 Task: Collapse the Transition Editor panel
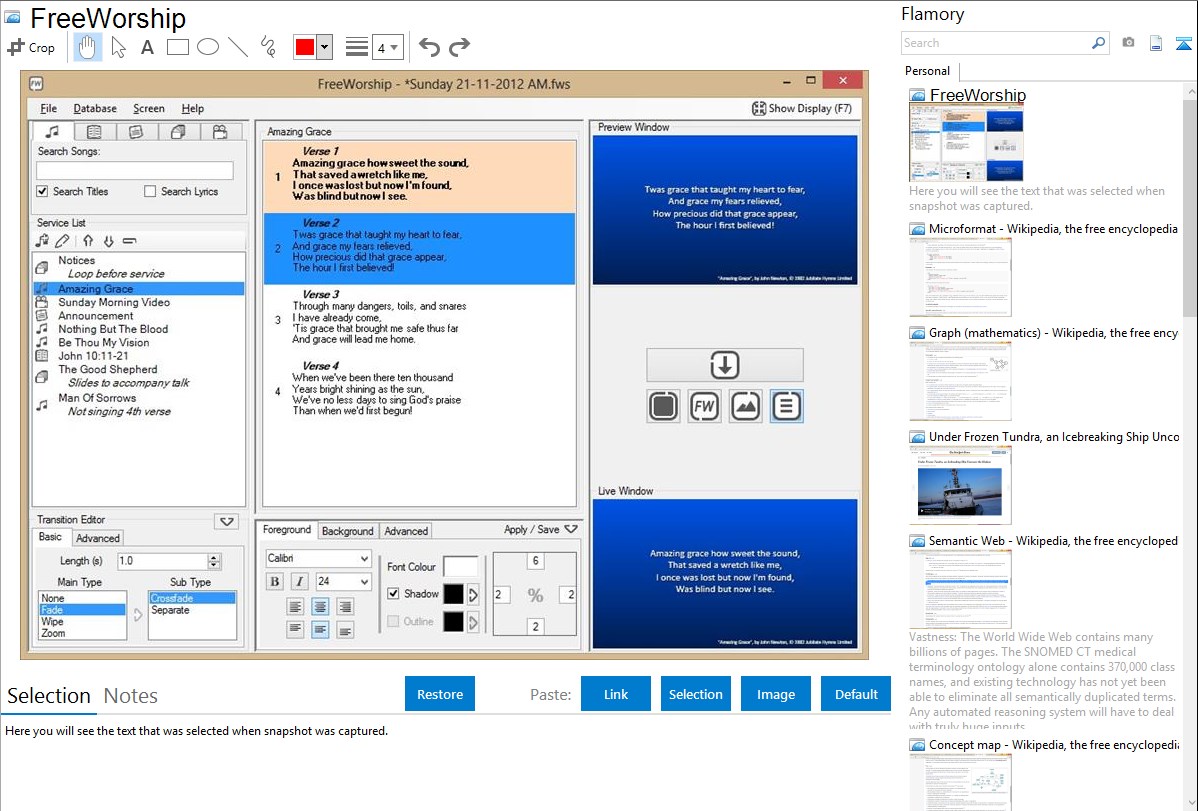click(x=227, y=521)
